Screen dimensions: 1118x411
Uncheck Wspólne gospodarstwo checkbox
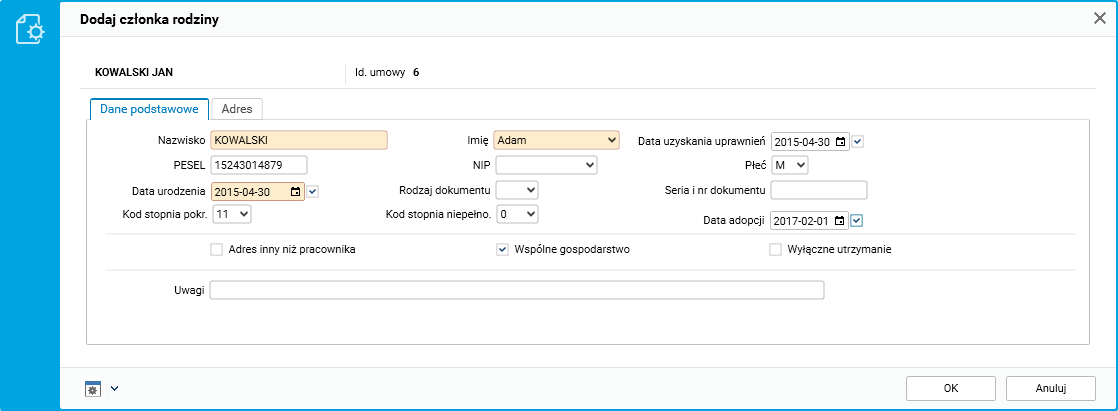coord(503,250)
